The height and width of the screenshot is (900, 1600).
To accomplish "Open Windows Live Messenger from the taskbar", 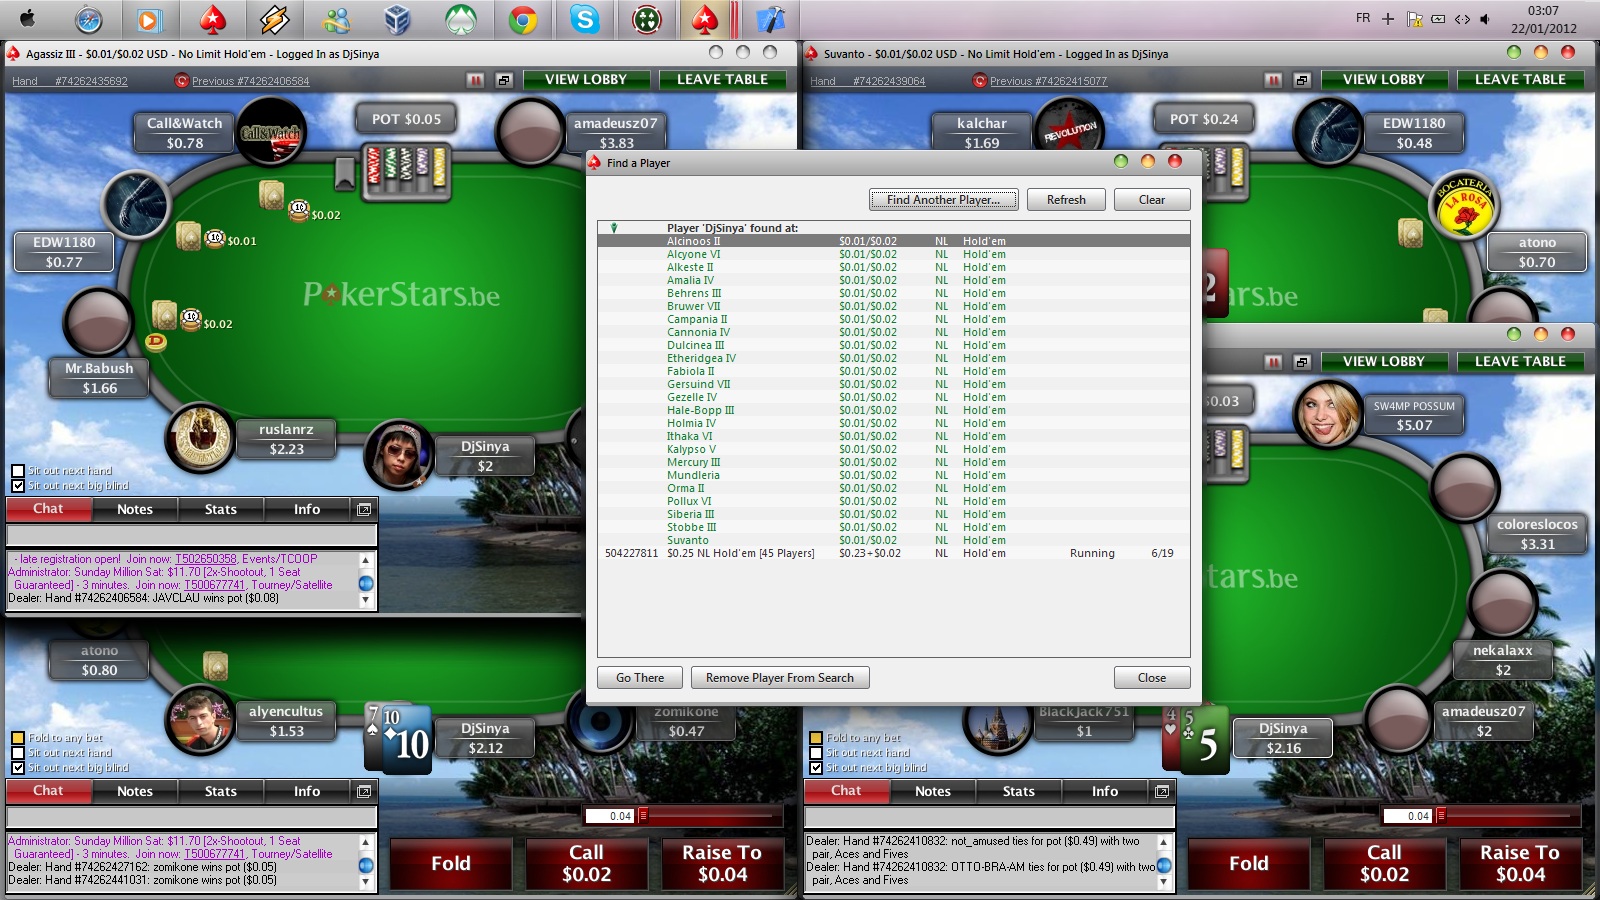I will coord(336,19).
